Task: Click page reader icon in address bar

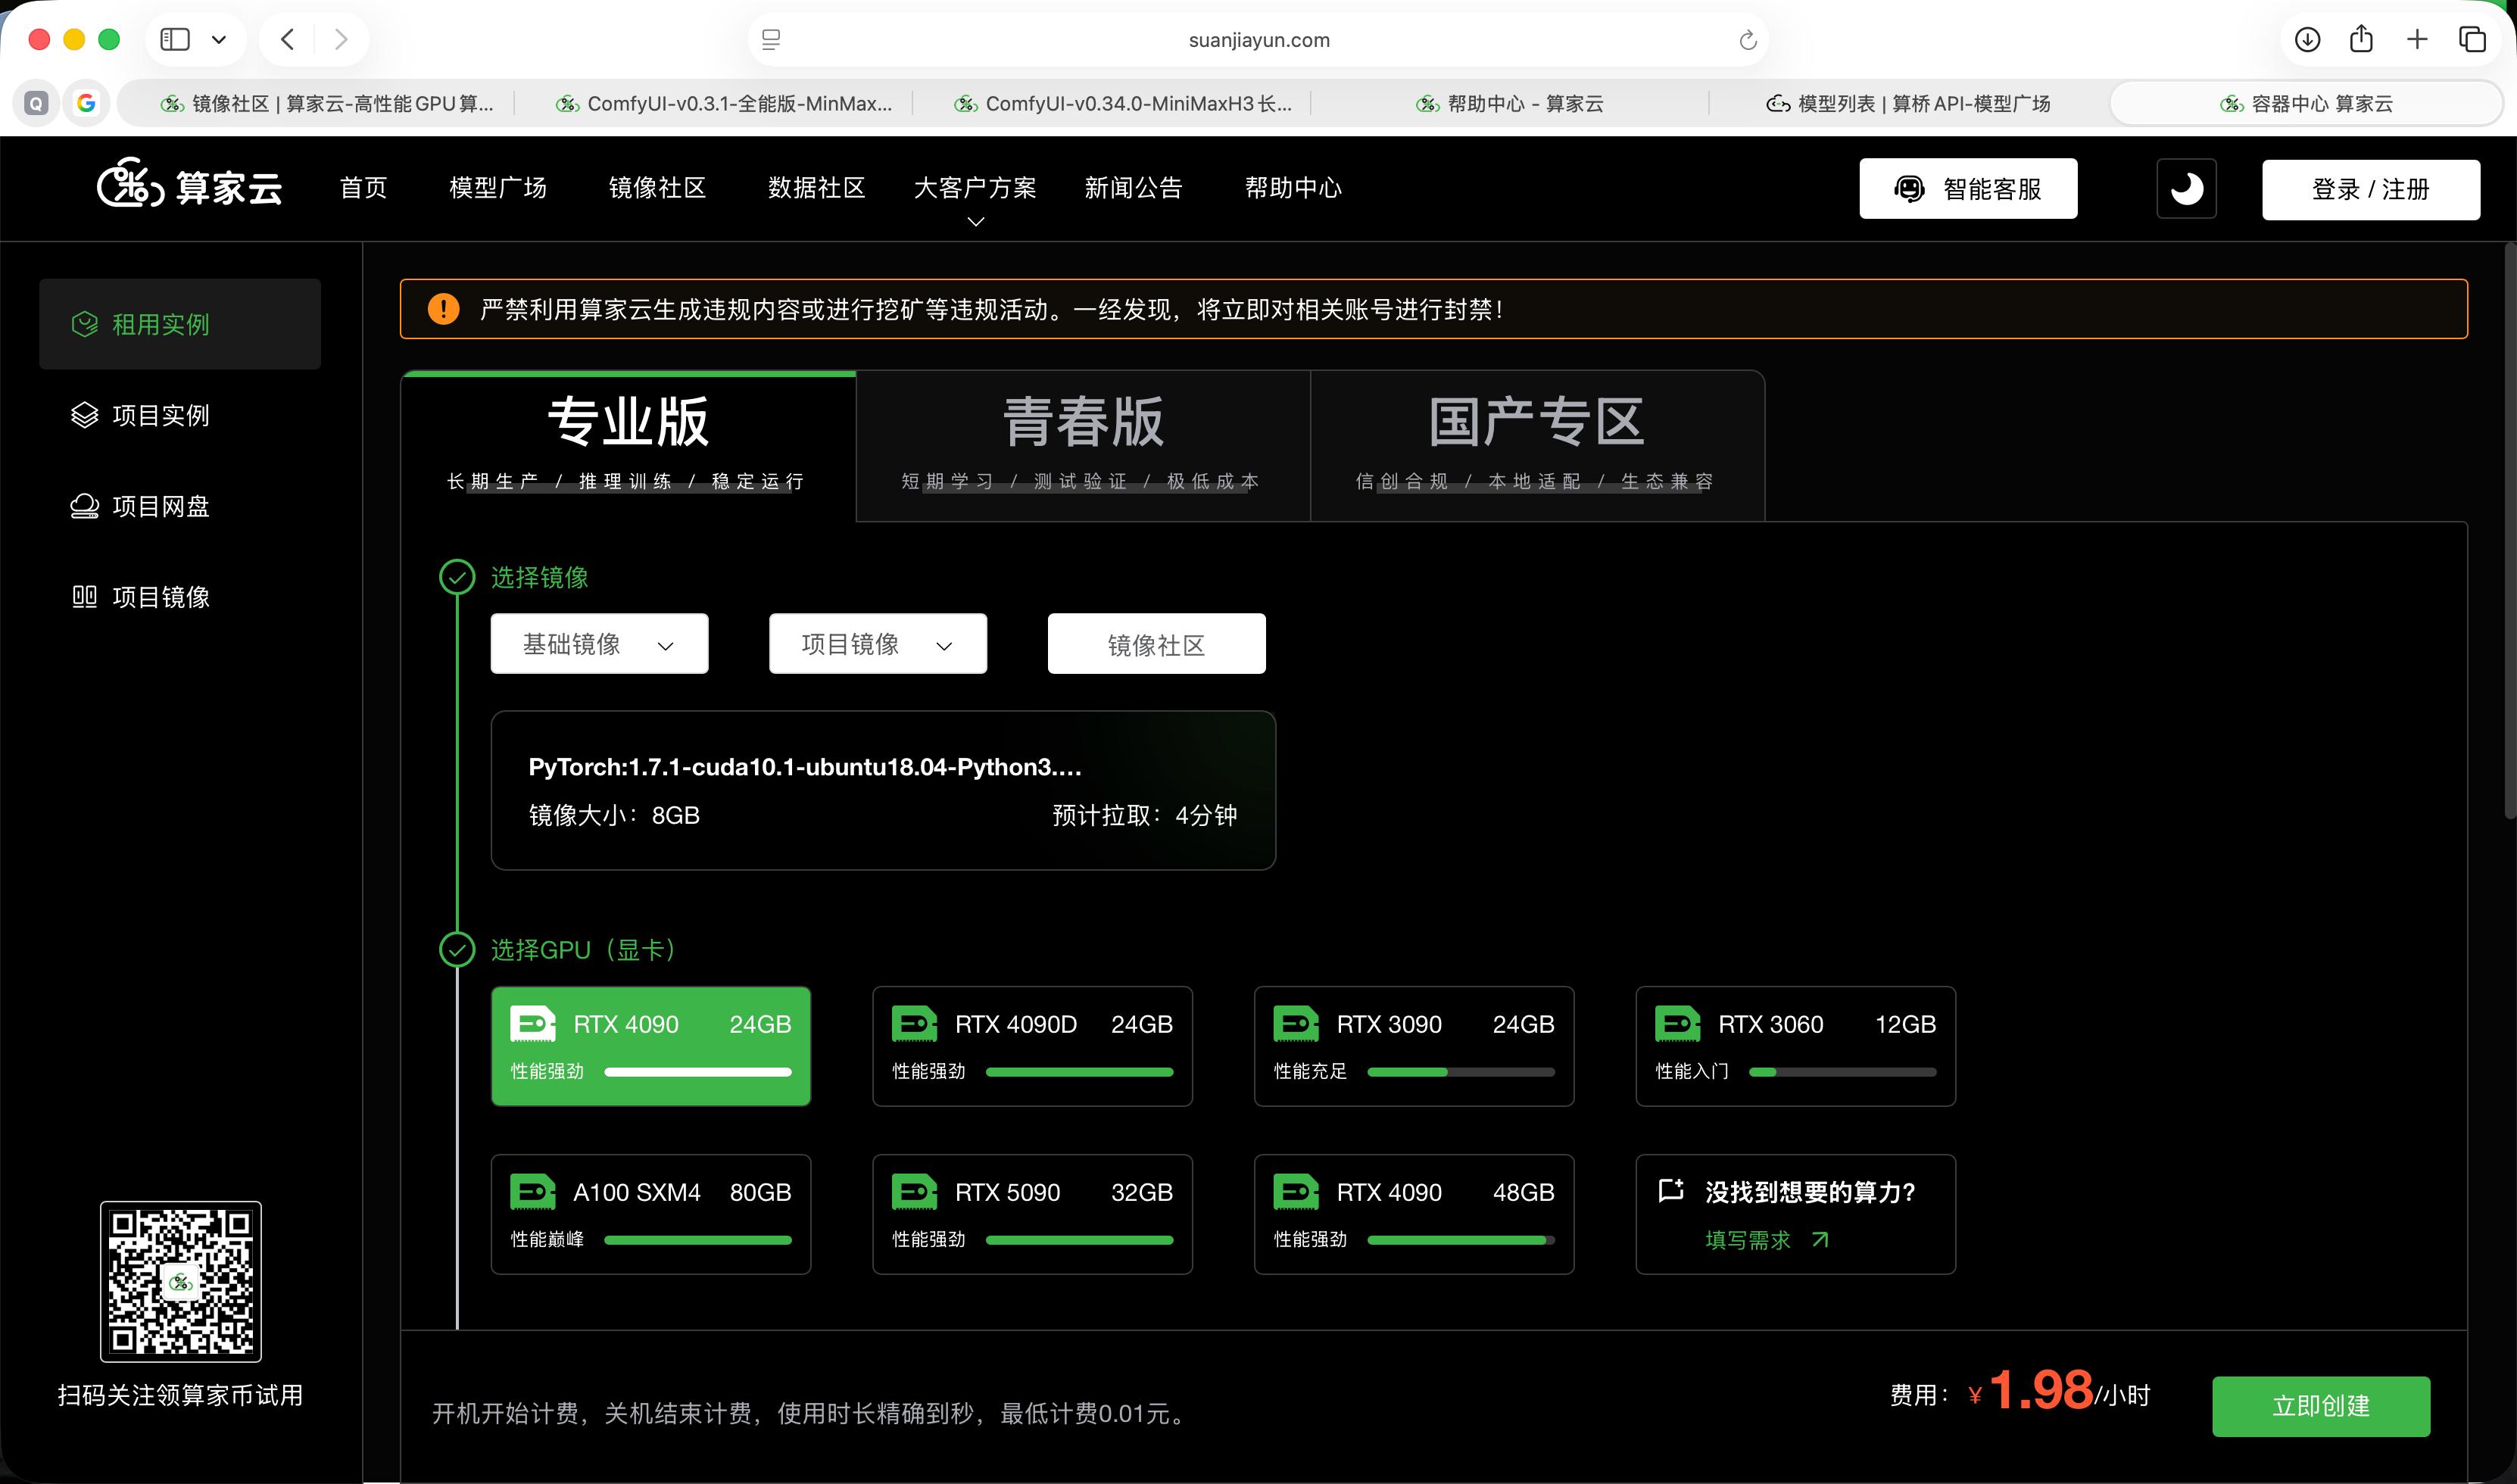Action: [x=771, y=40]
